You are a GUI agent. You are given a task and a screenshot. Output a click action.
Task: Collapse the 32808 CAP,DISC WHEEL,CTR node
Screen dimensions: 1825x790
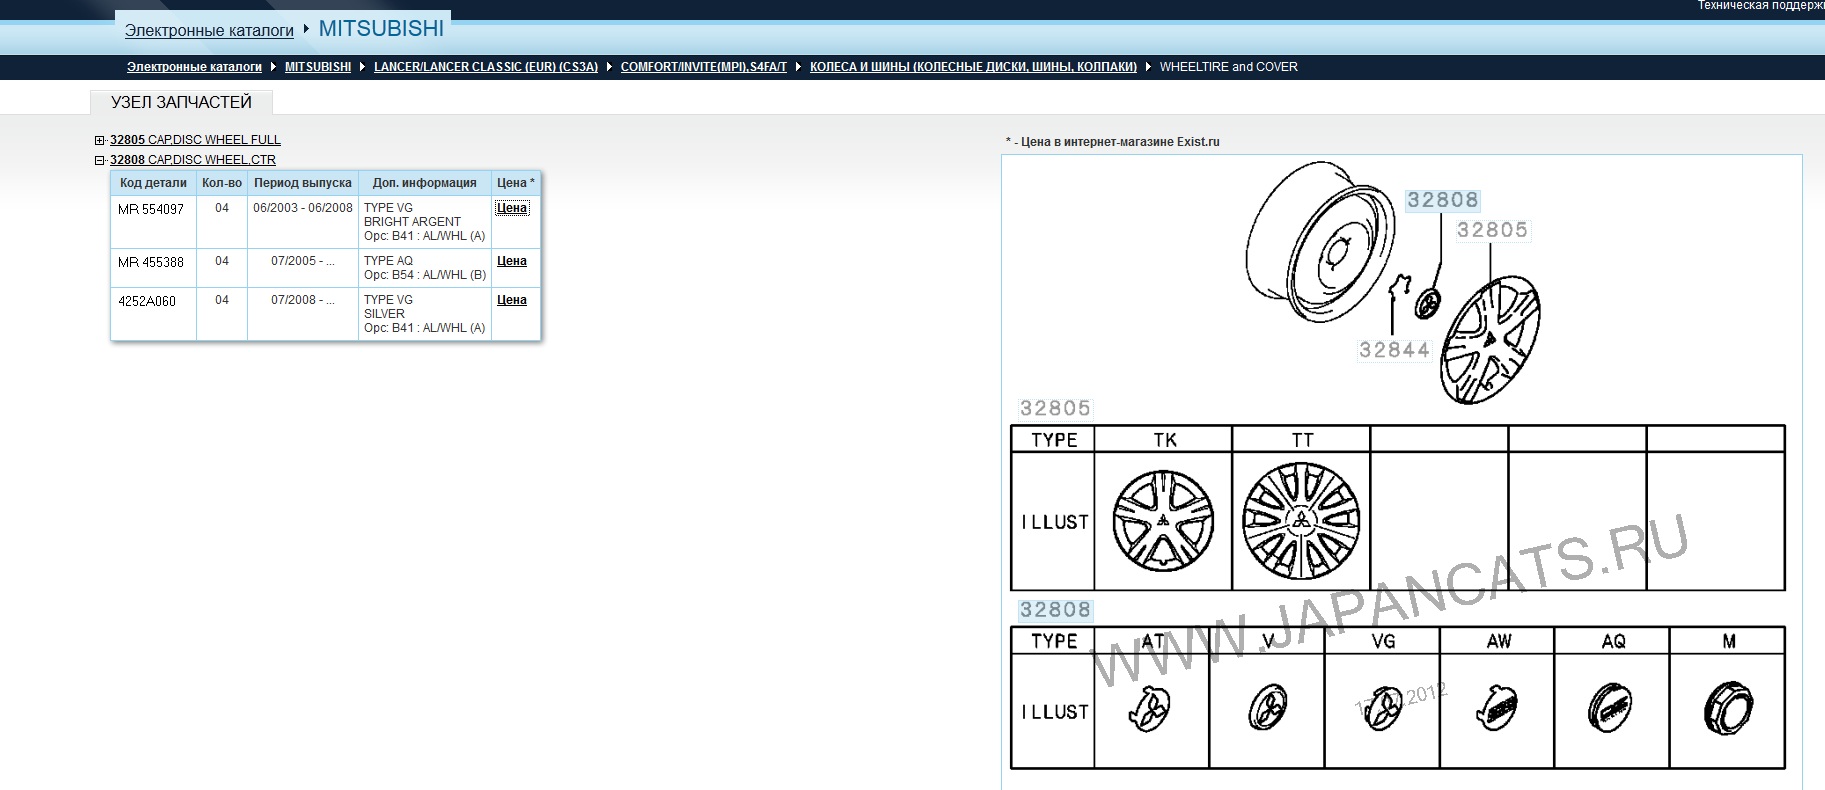pos(99,160)
